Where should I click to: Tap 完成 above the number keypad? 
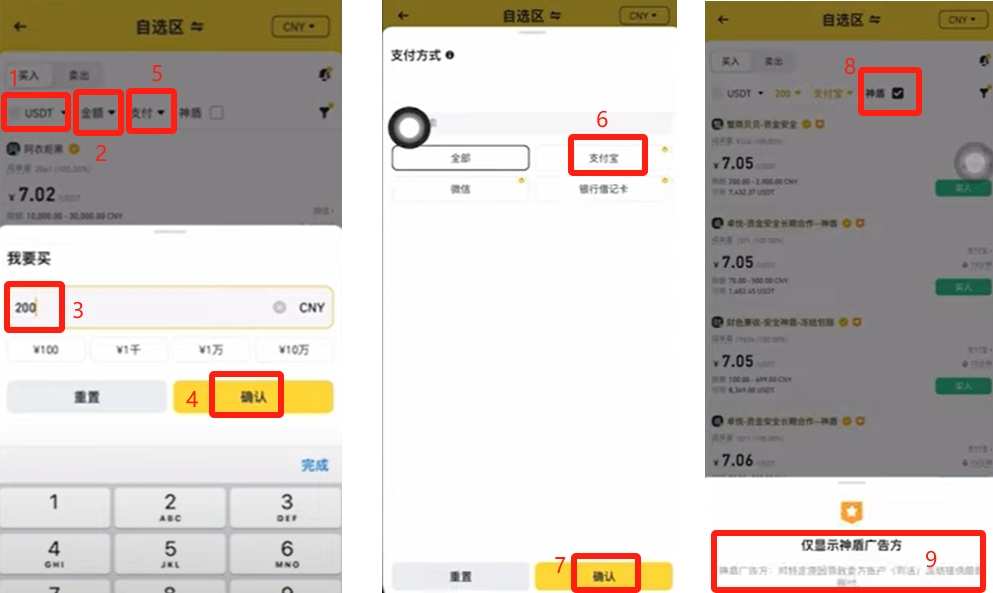coord(315,465)
